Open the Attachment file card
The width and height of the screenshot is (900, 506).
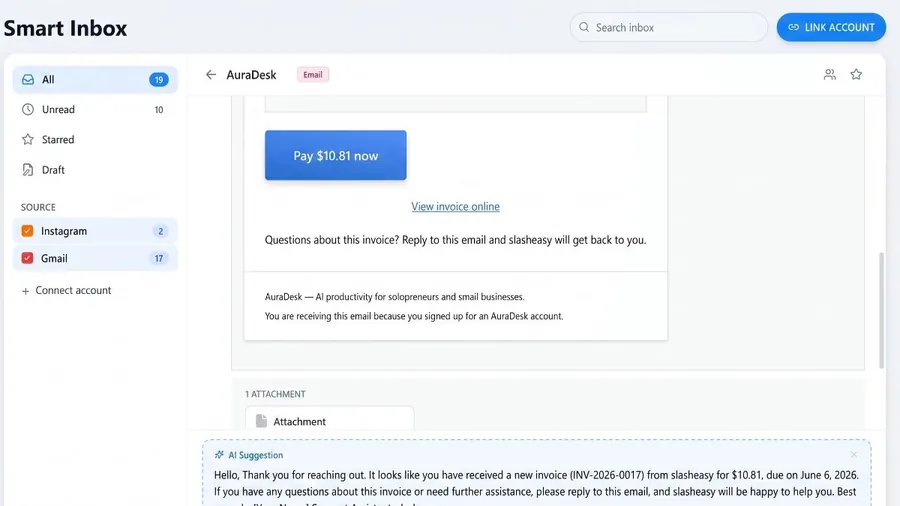[329, 419]
